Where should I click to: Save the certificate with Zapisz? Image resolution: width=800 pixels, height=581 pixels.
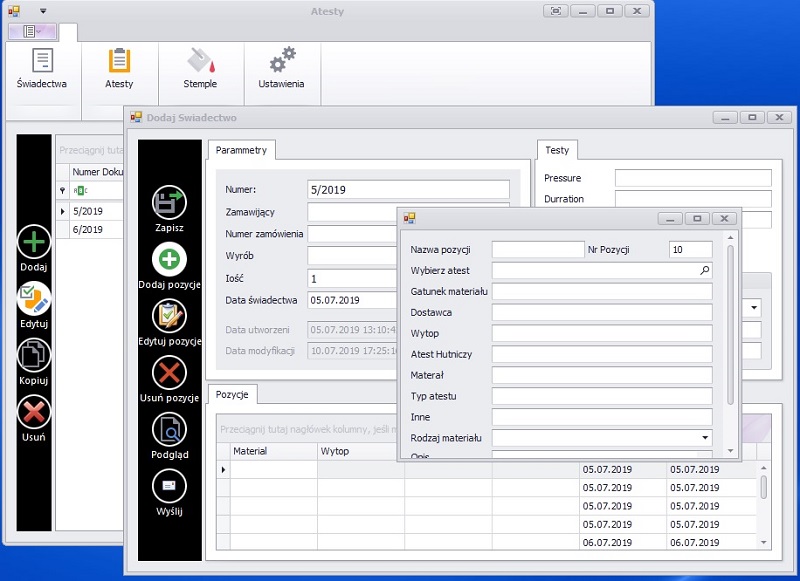169,202
